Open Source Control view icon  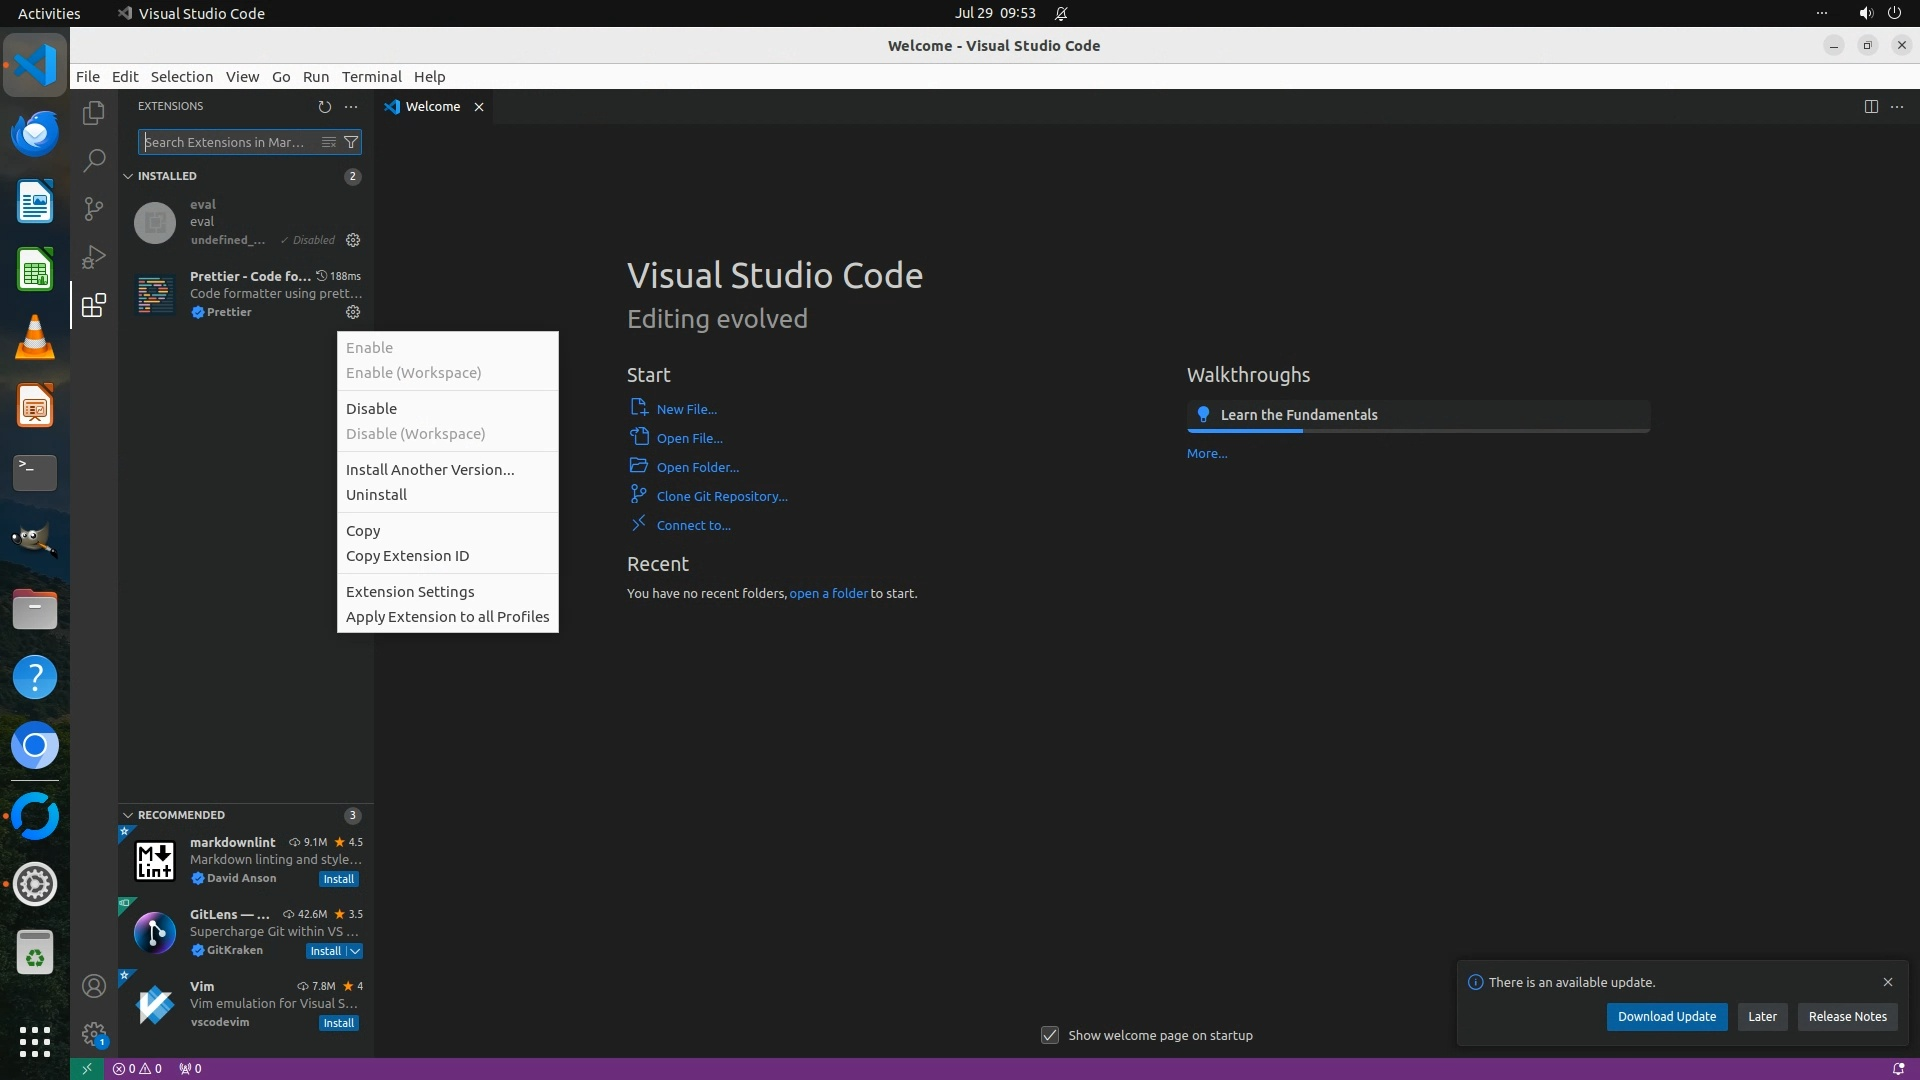coord(93,208)
